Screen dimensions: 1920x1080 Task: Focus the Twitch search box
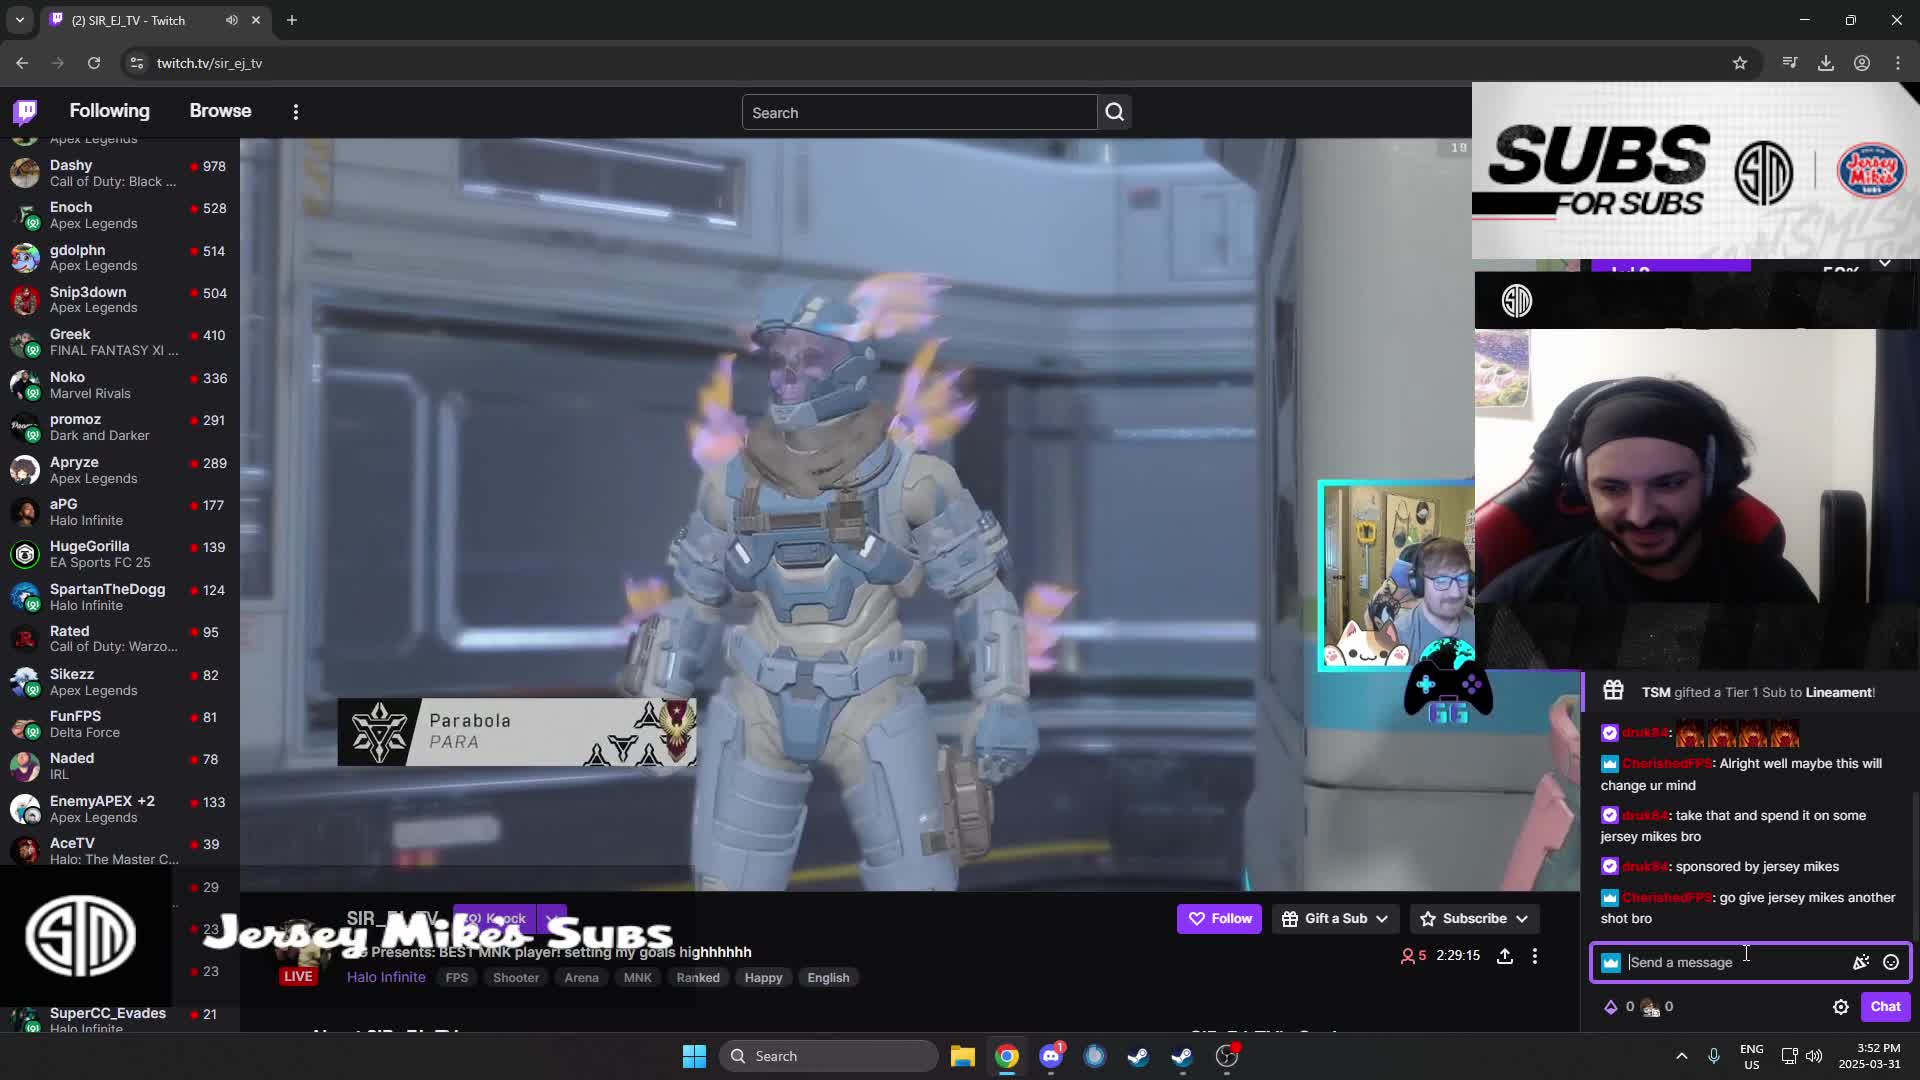919,113
